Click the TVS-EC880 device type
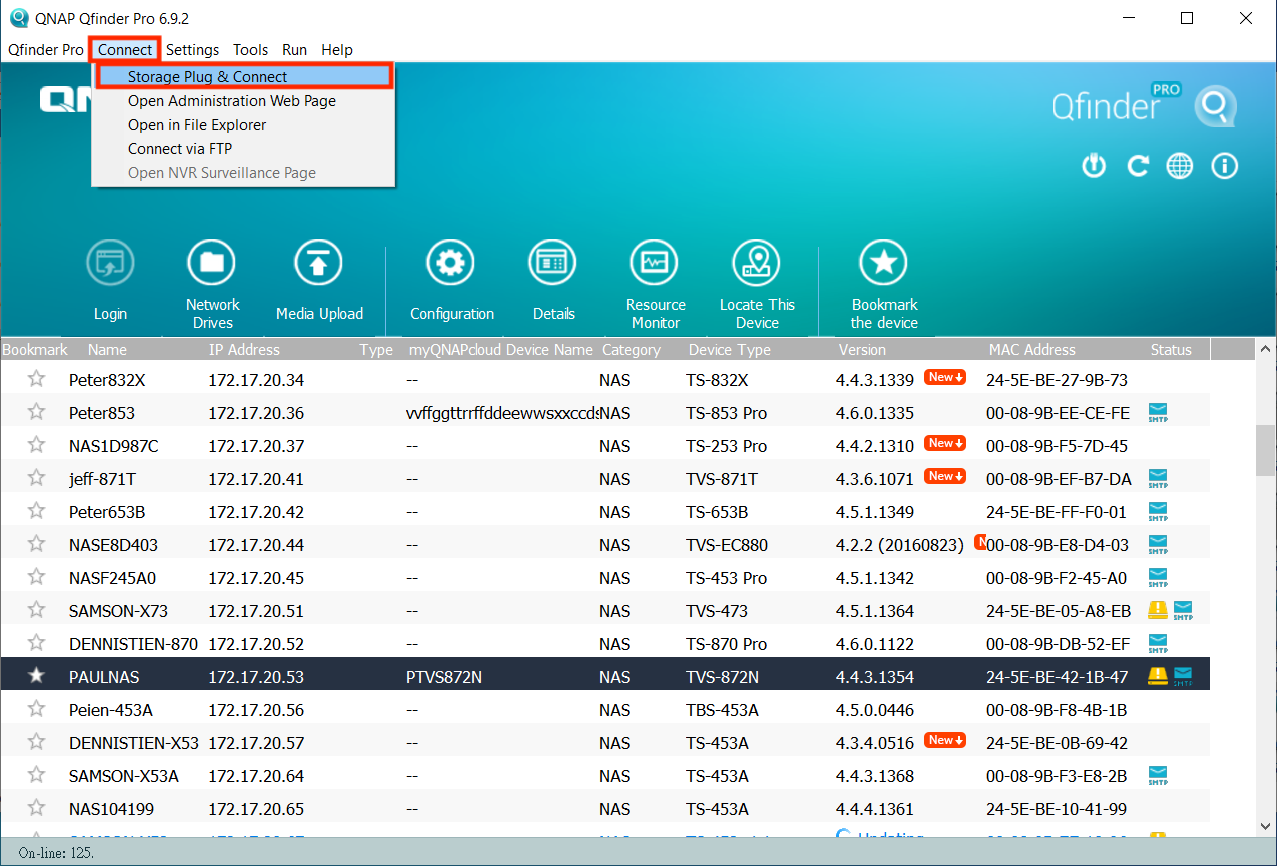 click(x=727, y=545)
